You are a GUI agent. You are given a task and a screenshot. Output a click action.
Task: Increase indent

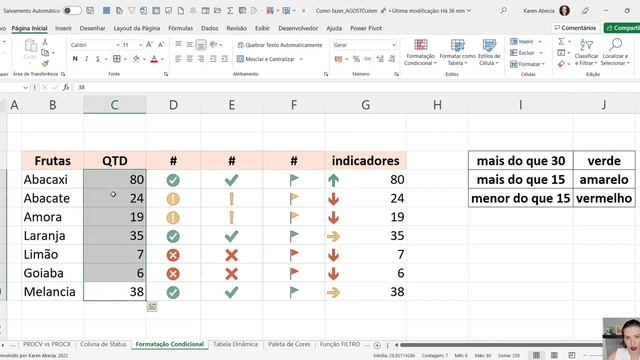(x=224, y=59)
